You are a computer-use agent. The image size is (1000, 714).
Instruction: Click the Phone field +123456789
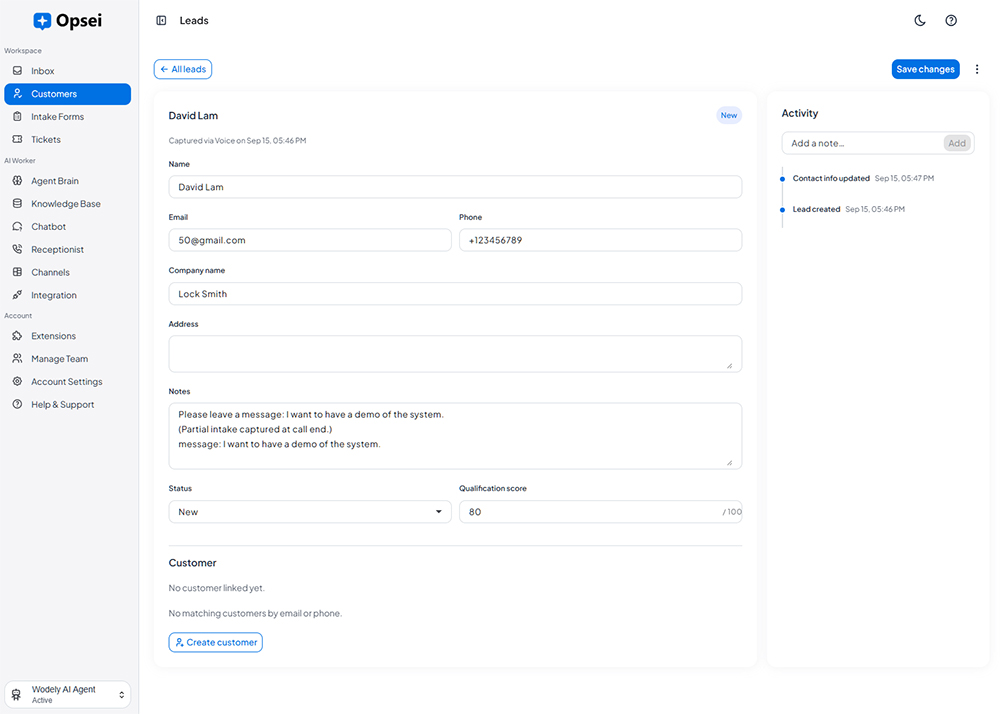click(x=601, y=240)
